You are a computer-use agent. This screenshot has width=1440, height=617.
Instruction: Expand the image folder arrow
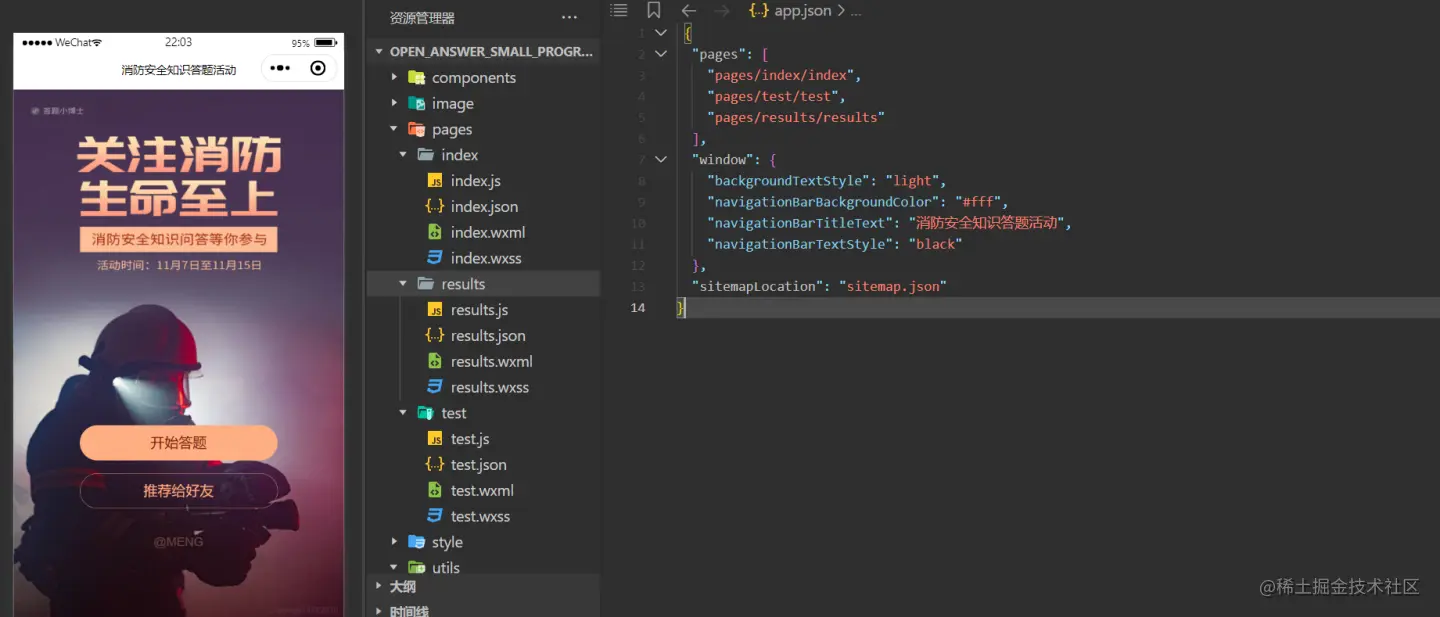point(394,103)
